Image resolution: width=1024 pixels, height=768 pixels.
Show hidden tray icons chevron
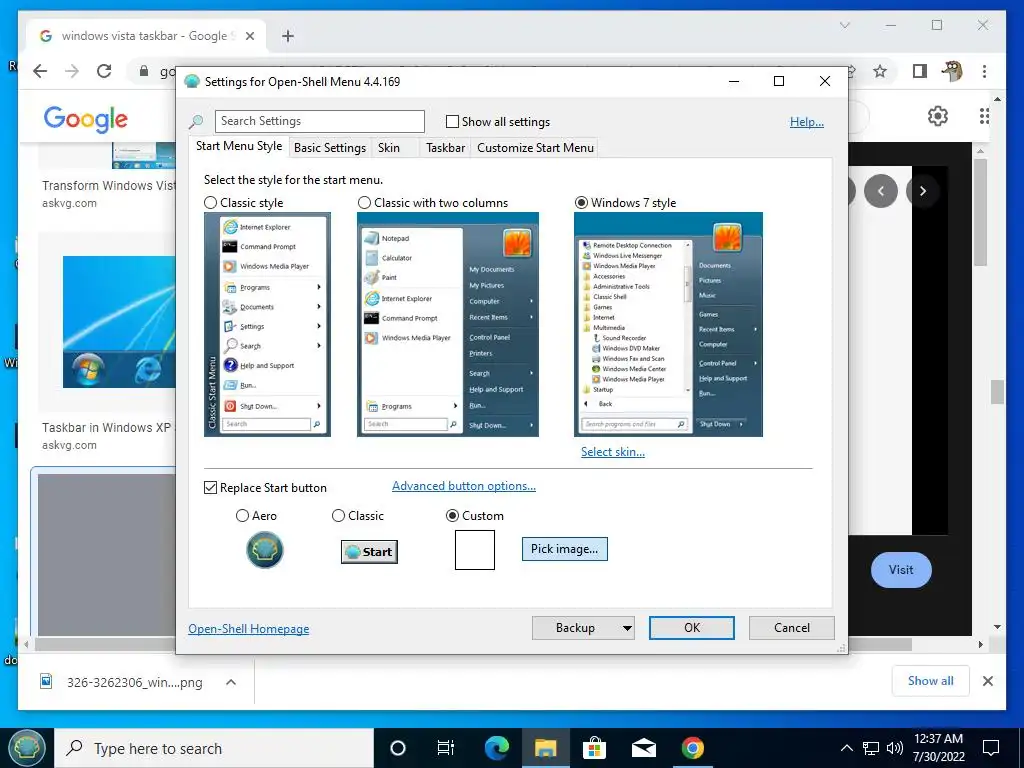(x=846, y=748)
